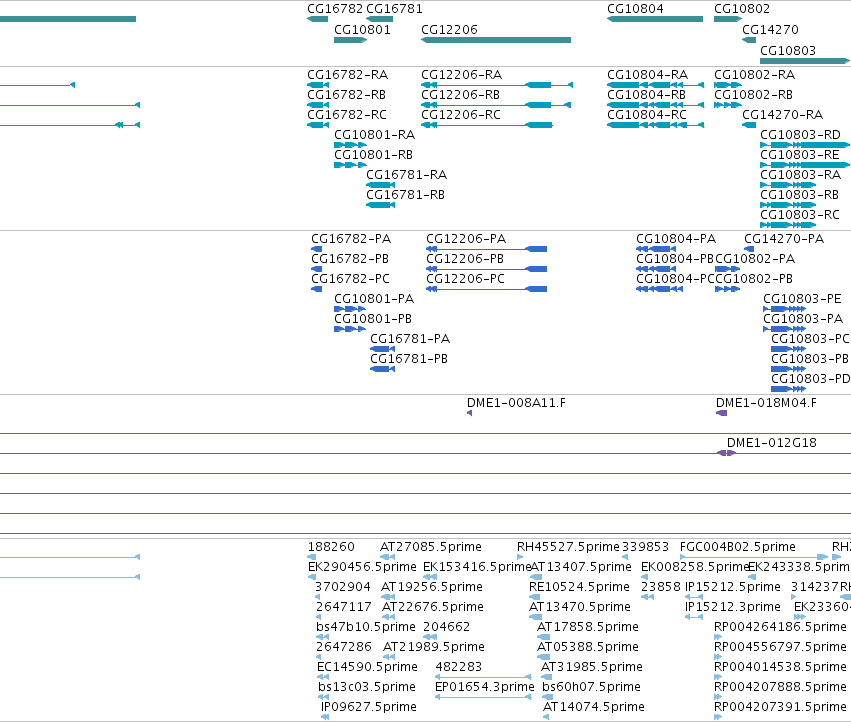The image size is (851, 722).
Task: Open protein CG10803-PD
Action: click(x=811, y=379)
